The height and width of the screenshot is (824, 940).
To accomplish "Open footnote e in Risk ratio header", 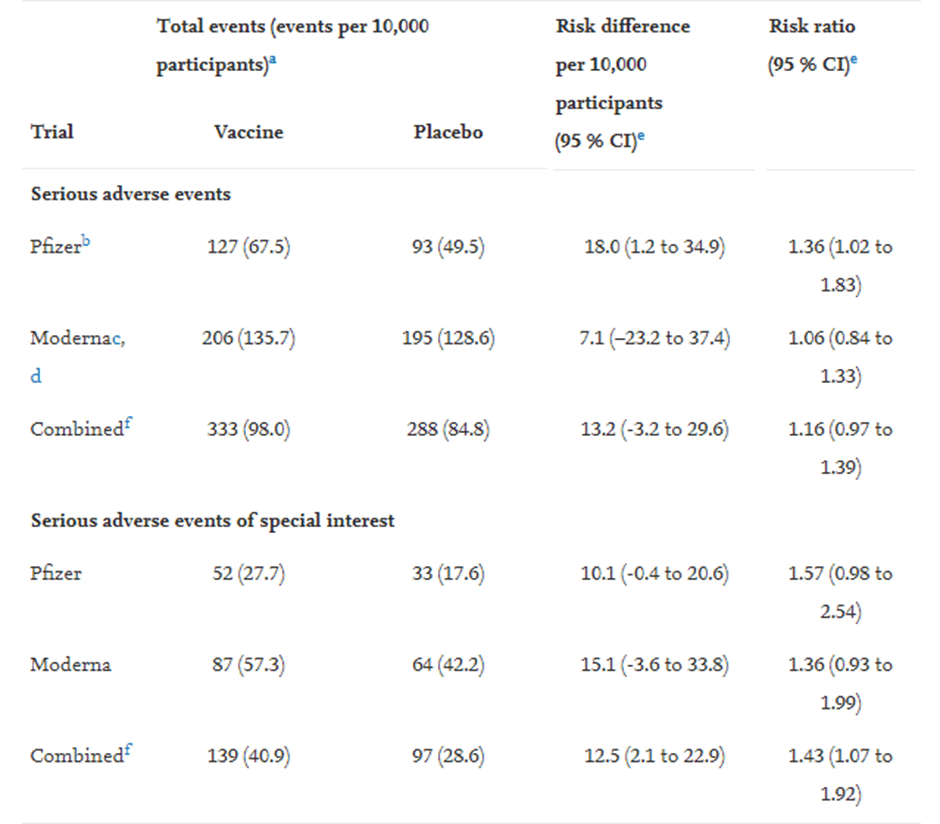I will click(854, 60).
